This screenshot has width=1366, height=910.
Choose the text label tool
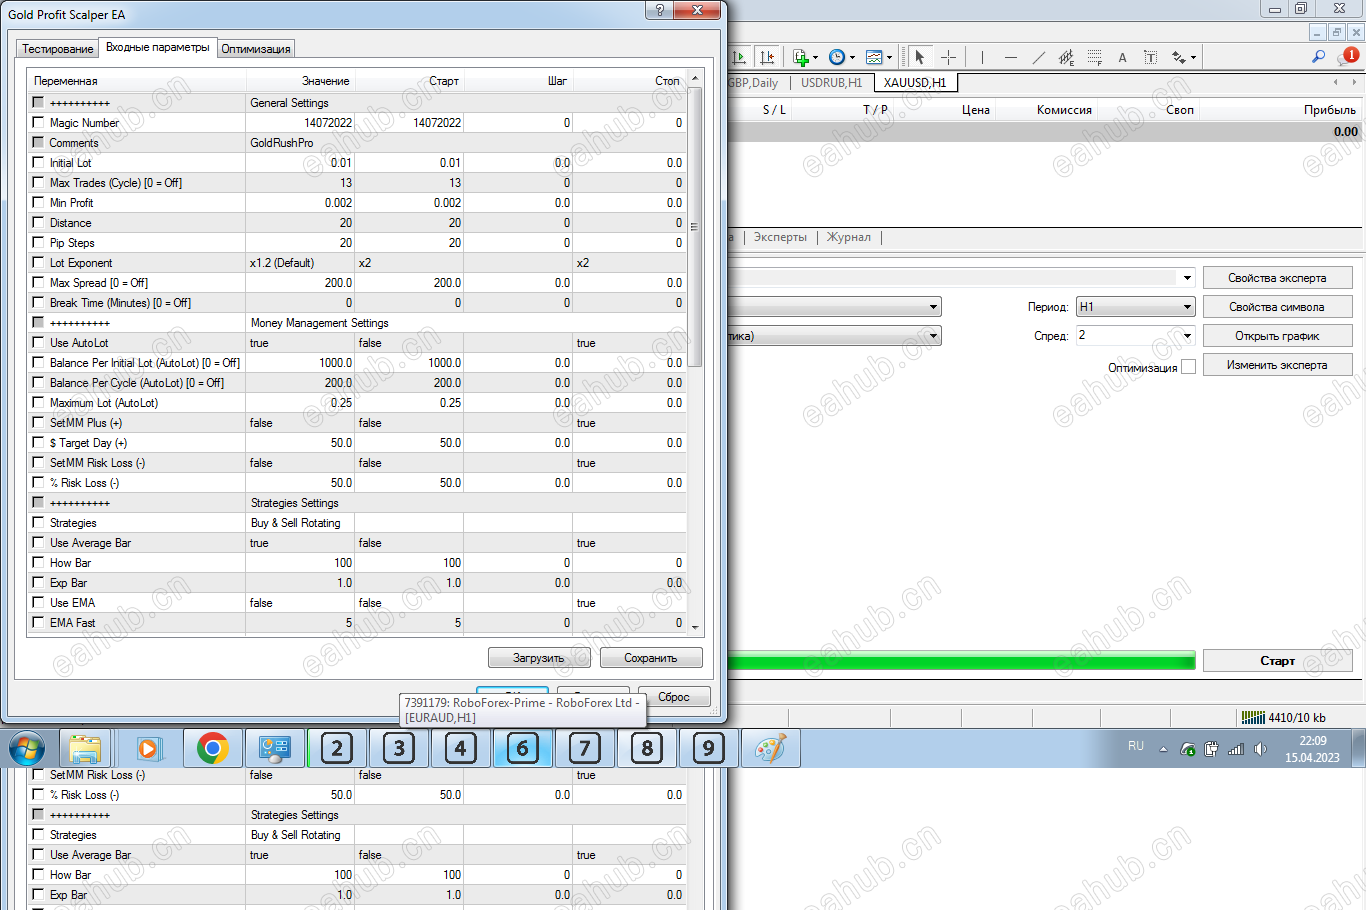pos(1150,57)
